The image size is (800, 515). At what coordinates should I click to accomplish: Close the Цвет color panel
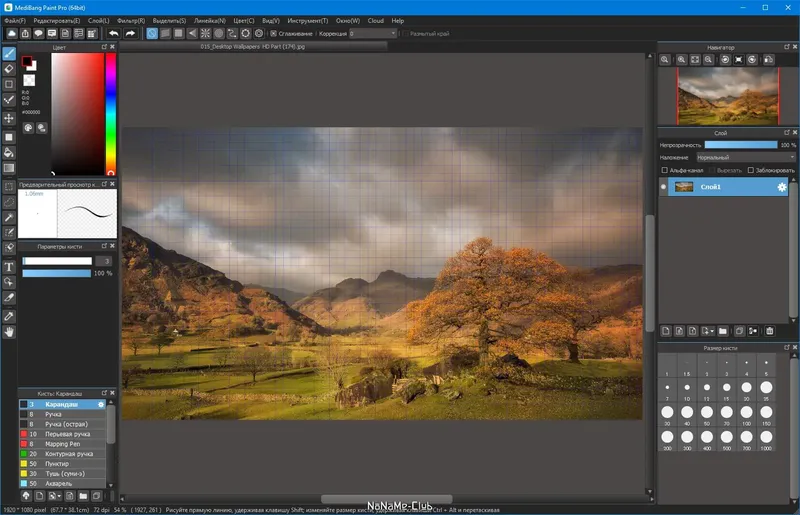(x=112, y=47)
